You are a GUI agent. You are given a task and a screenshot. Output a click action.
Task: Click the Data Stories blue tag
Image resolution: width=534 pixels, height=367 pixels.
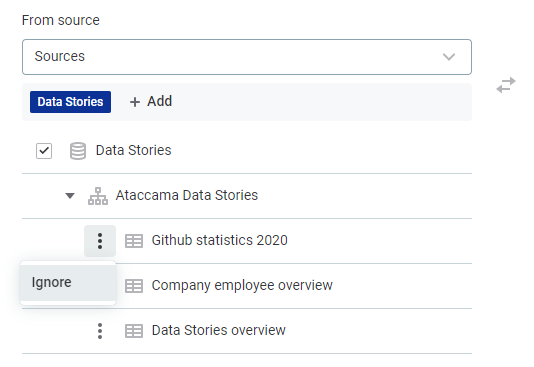(x=70, y=102)
